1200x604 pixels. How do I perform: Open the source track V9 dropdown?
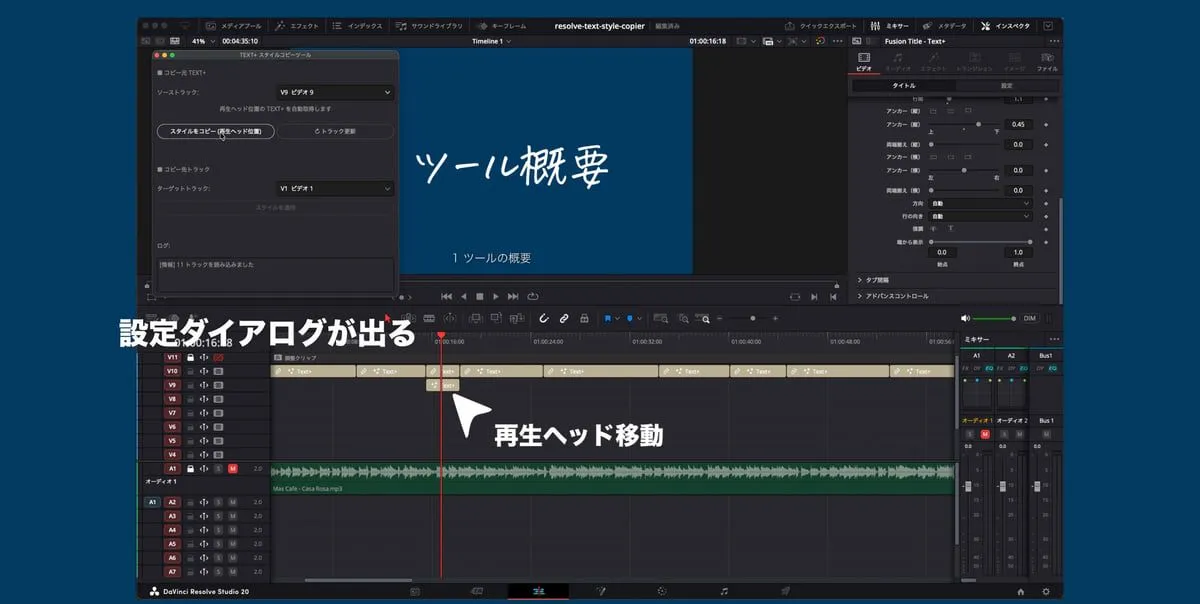point(334,92)
